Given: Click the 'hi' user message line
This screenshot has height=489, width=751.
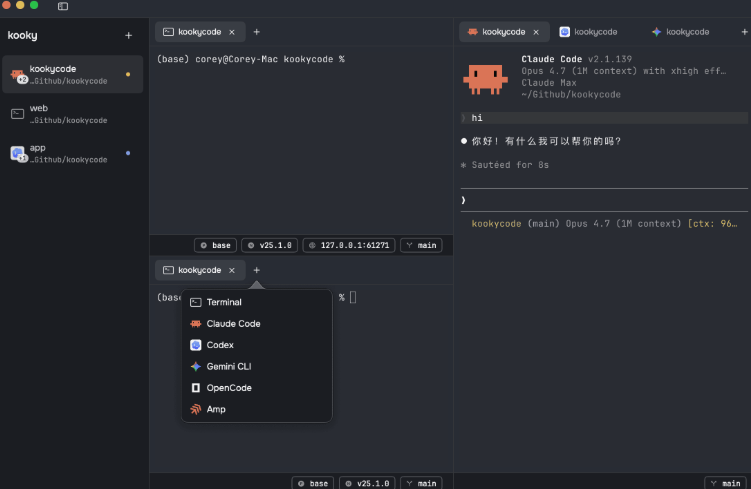Looking at the screenshot, I should (x=604, y=118).
